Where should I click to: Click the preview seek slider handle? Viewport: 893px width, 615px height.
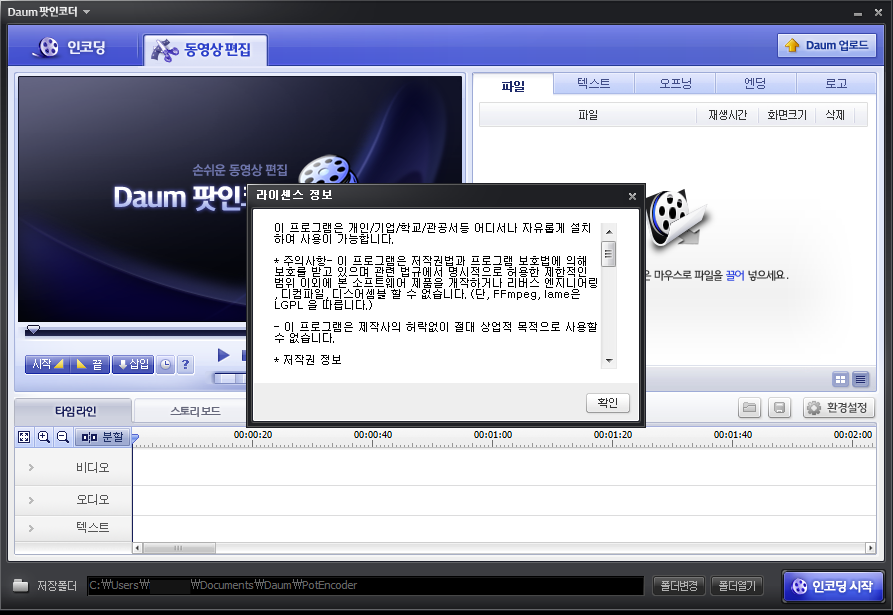click(34, 329)
